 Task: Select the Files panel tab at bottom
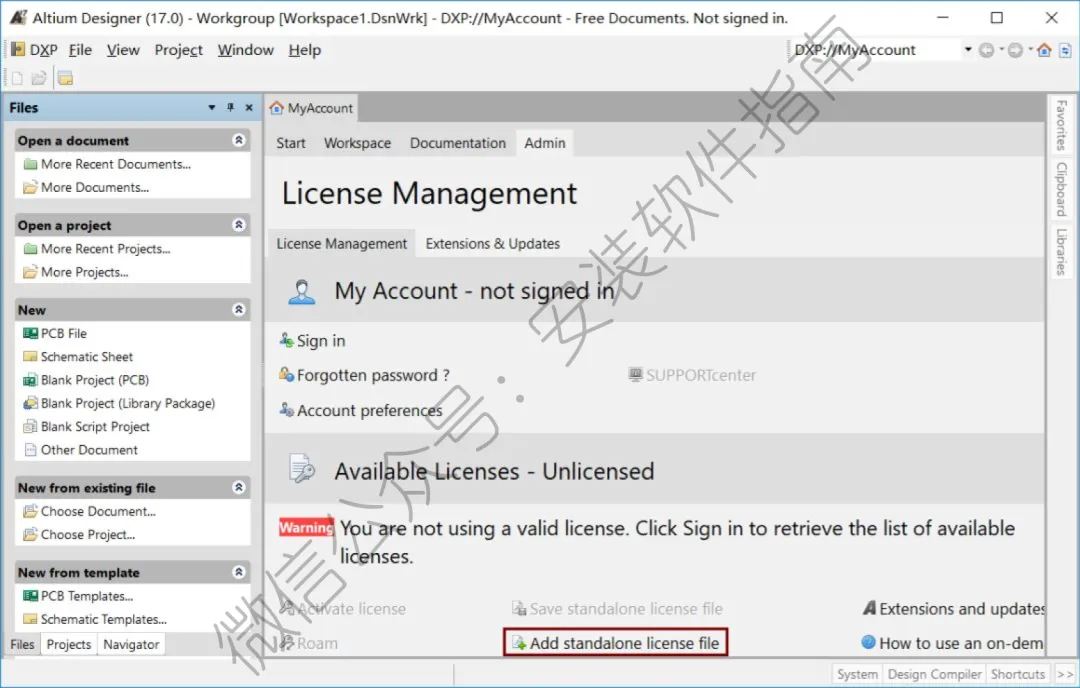(x=22, y=644)
